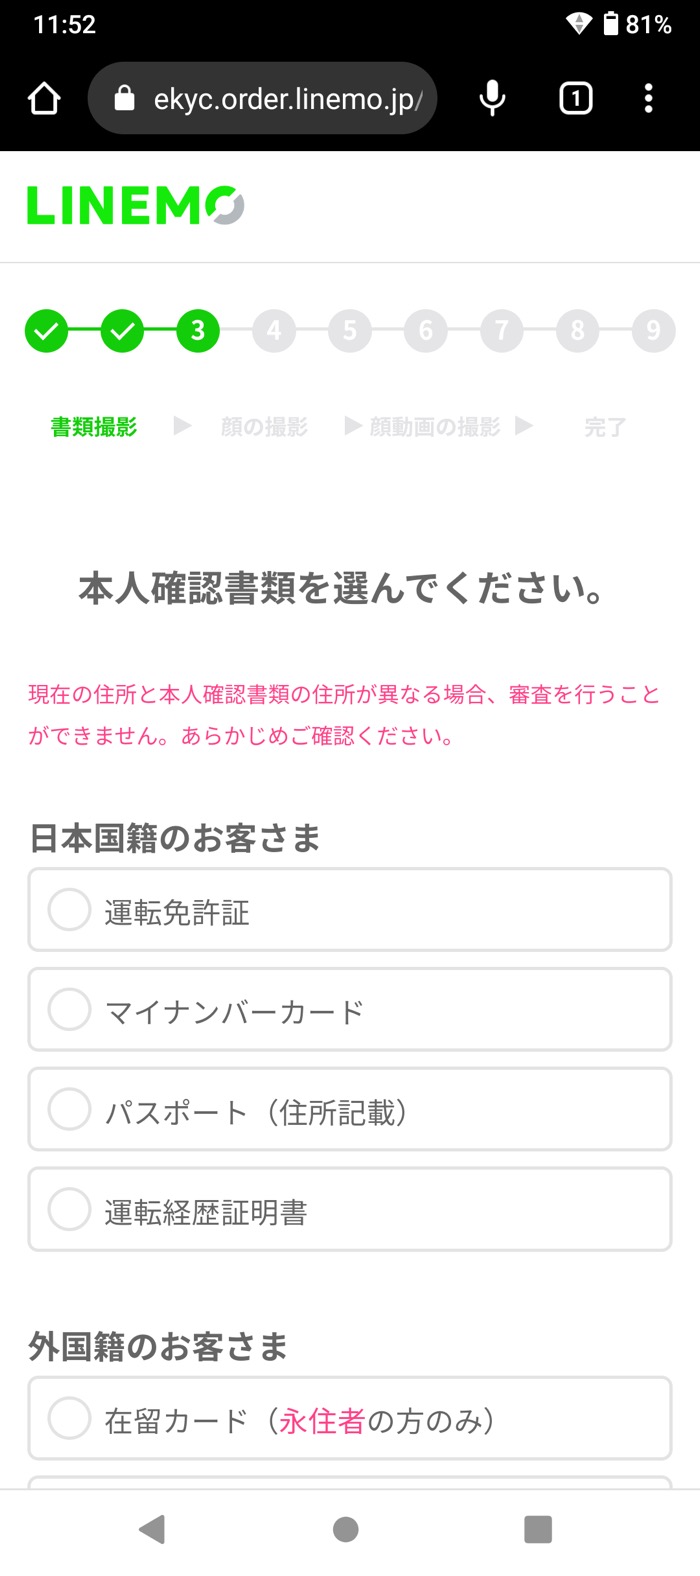700x1576 pixels.
Task: Open the Chrome tab switcher
Action: (x=575, y=98)
